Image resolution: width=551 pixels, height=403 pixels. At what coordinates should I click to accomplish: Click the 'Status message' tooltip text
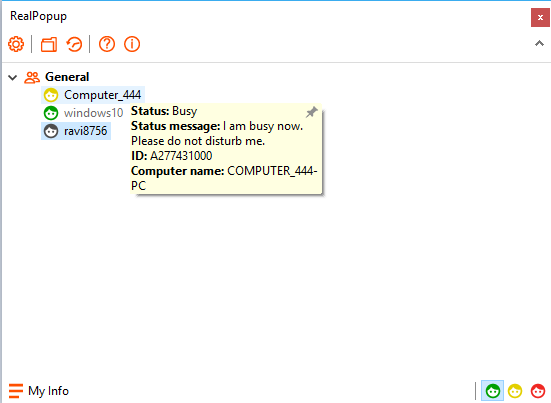(x=217, y=134)
